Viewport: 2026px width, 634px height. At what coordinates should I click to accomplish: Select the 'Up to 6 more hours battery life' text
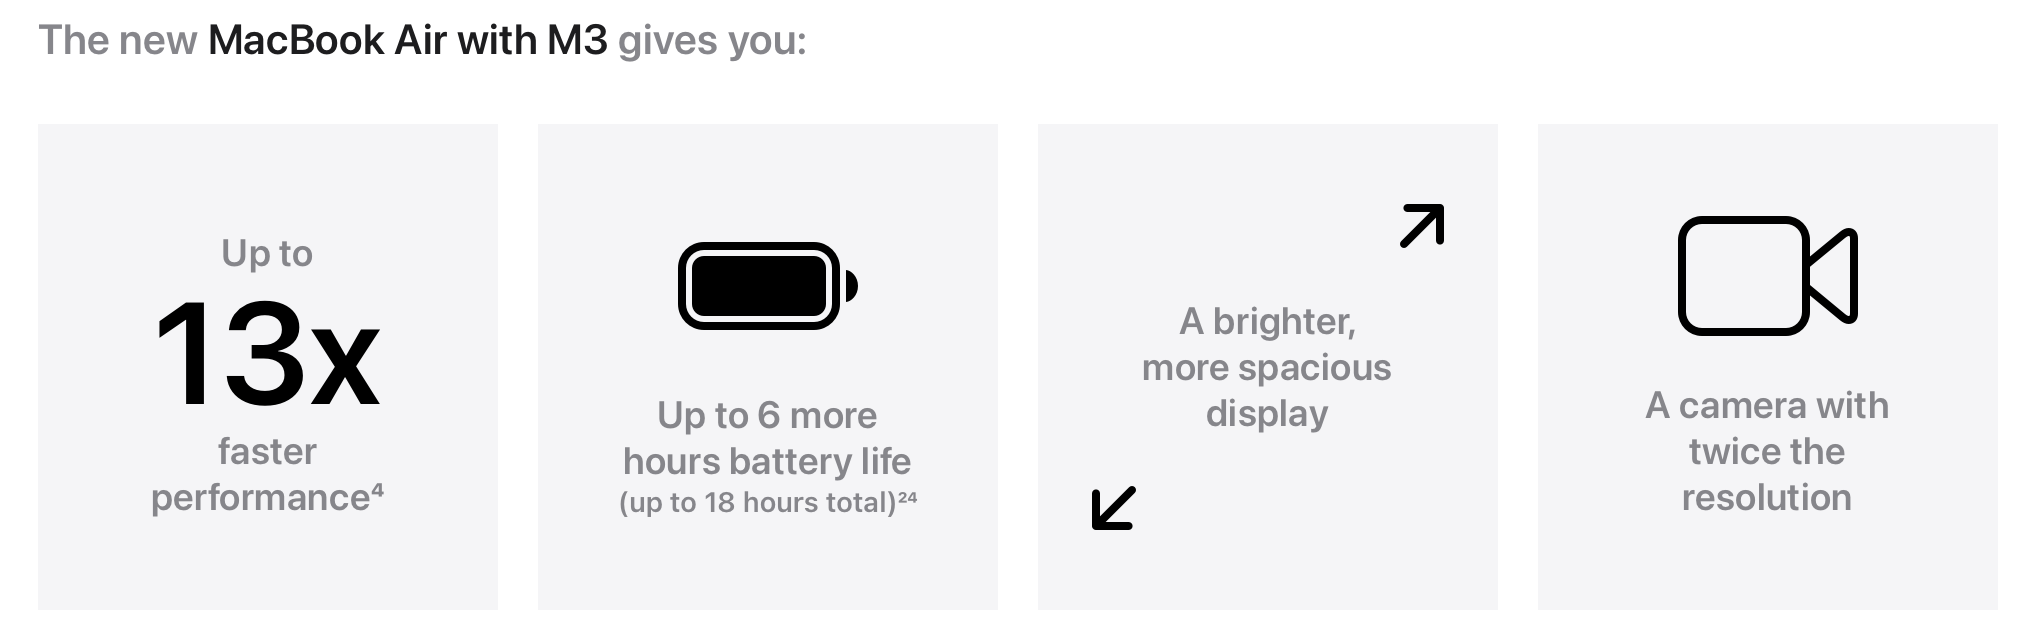click(767, 438)
